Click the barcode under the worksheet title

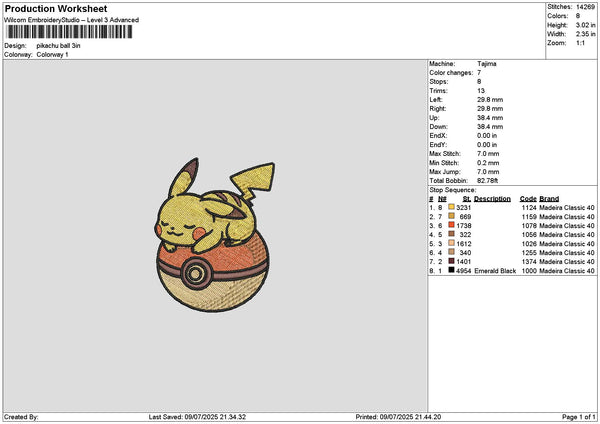(69, 32)
